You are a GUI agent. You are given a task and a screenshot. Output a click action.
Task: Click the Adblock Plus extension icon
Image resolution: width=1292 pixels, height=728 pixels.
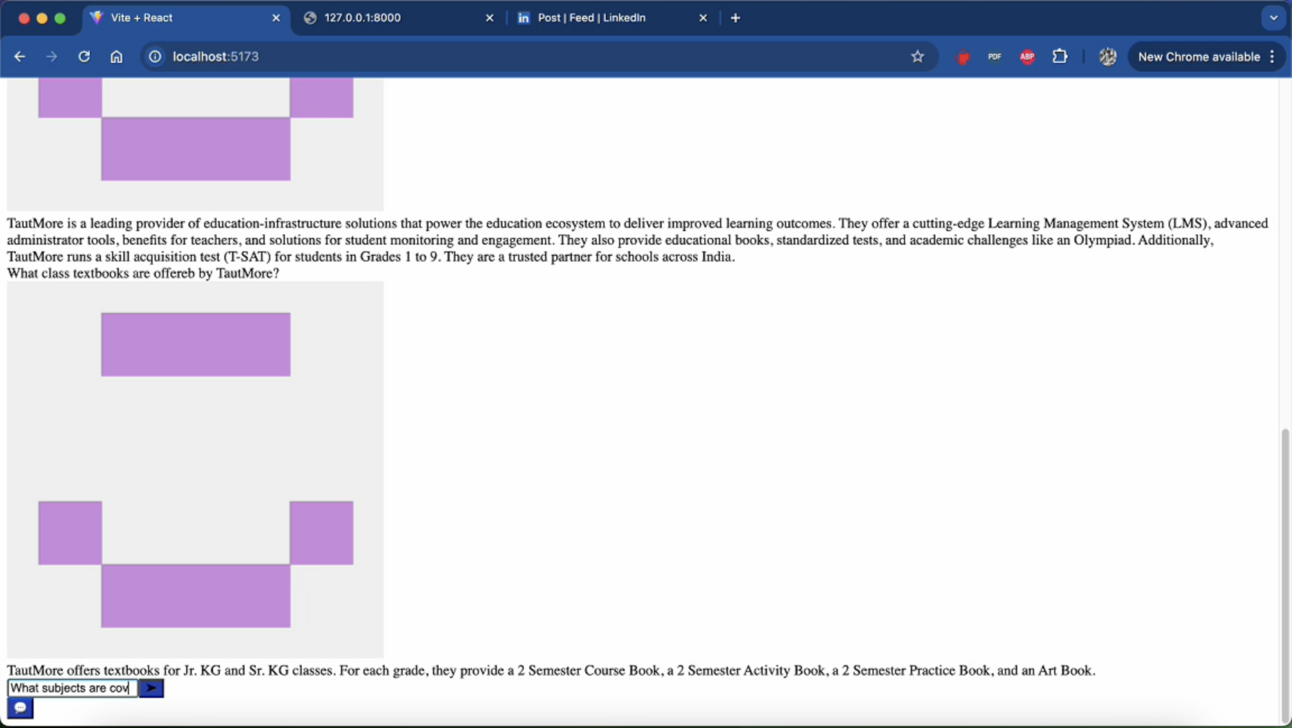pos(1026,57)
